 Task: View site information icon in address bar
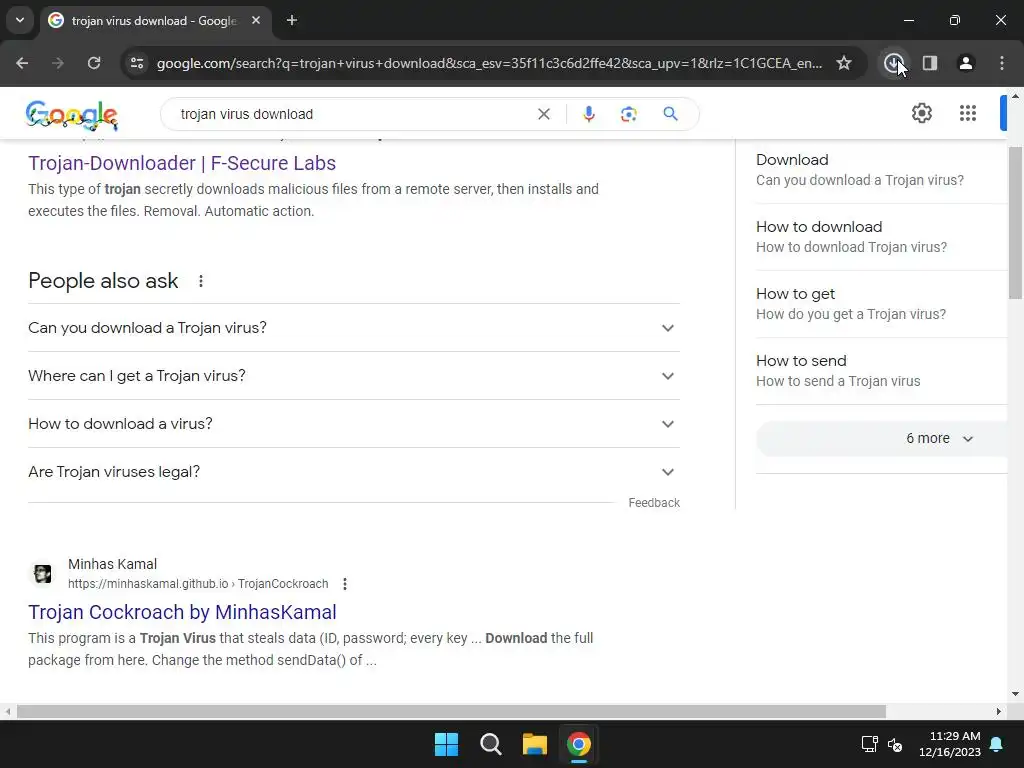click(x=137, y=63)
